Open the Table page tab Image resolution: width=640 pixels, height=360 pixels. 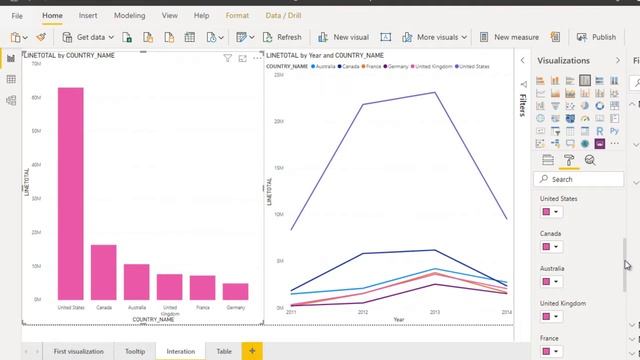[x=224, y=351]
